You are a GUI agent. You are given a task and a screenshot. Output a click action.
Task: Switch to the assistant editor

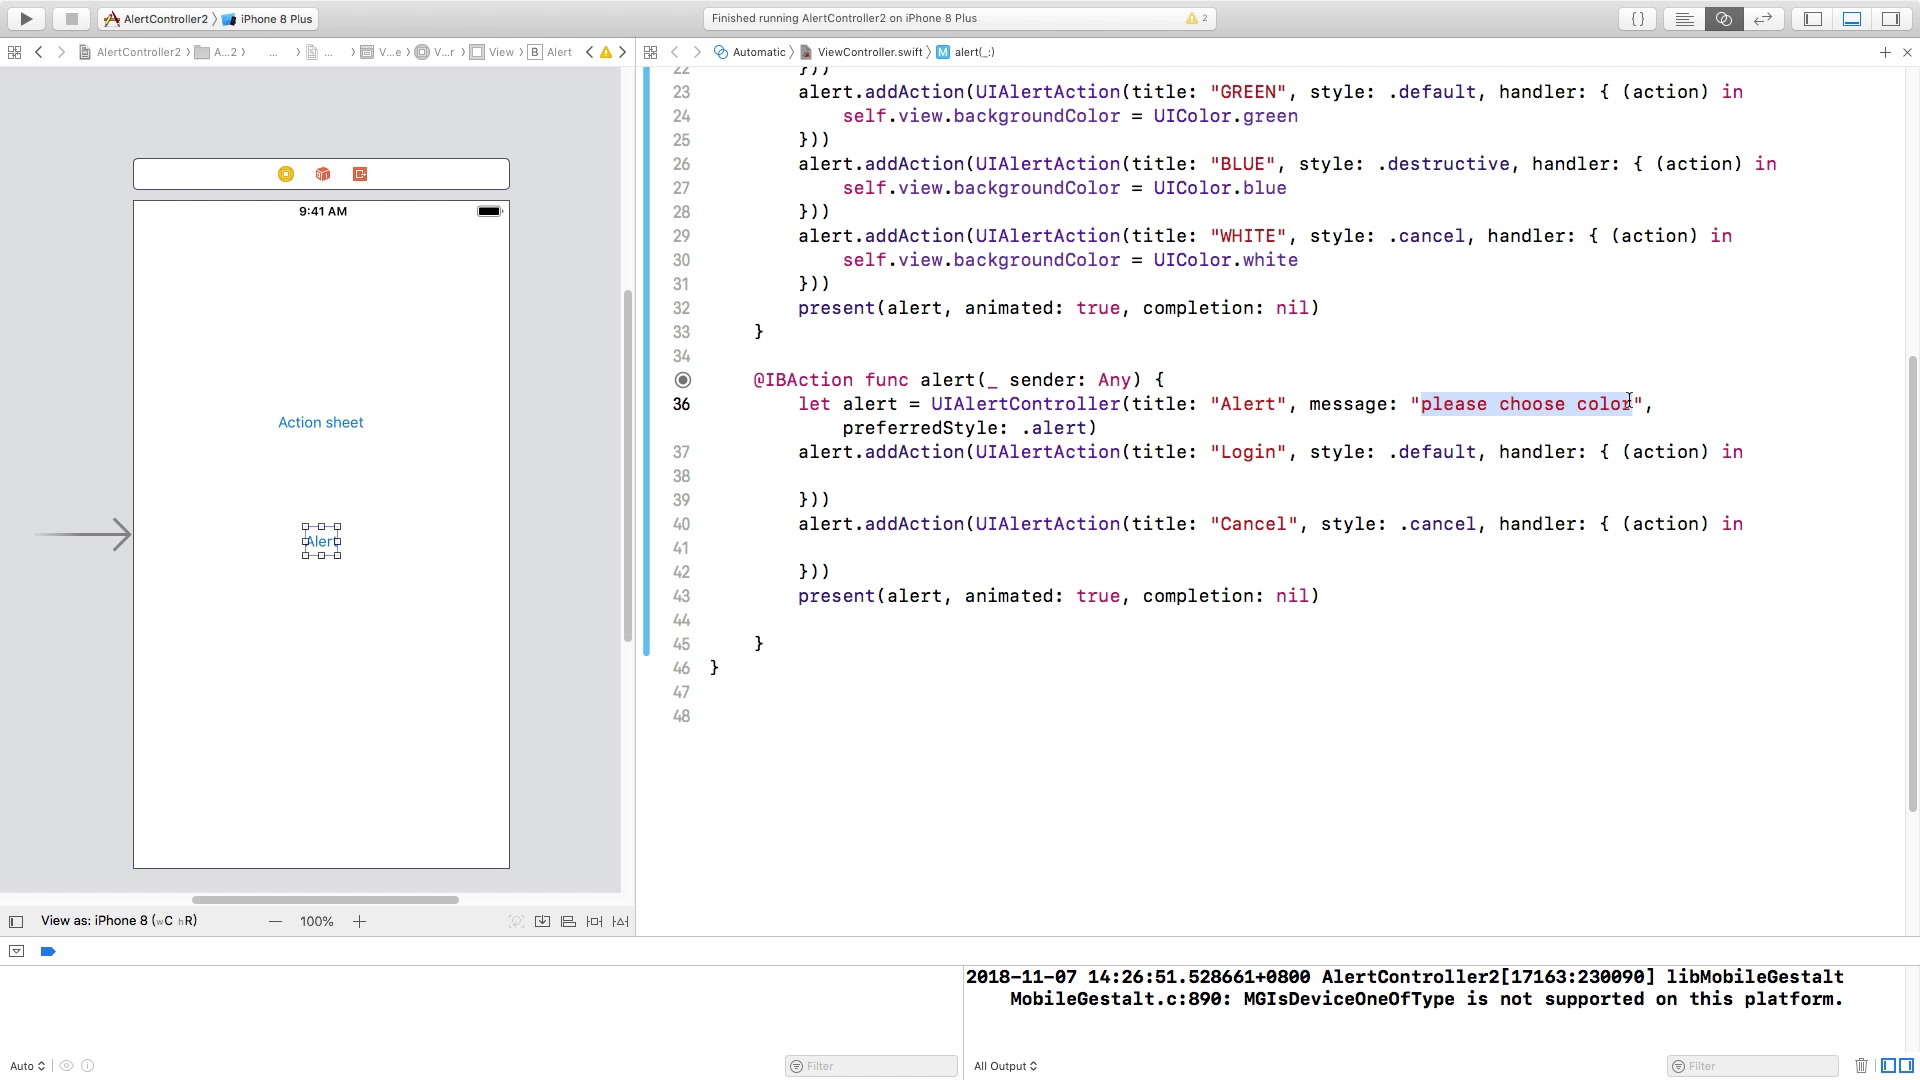1724,19
